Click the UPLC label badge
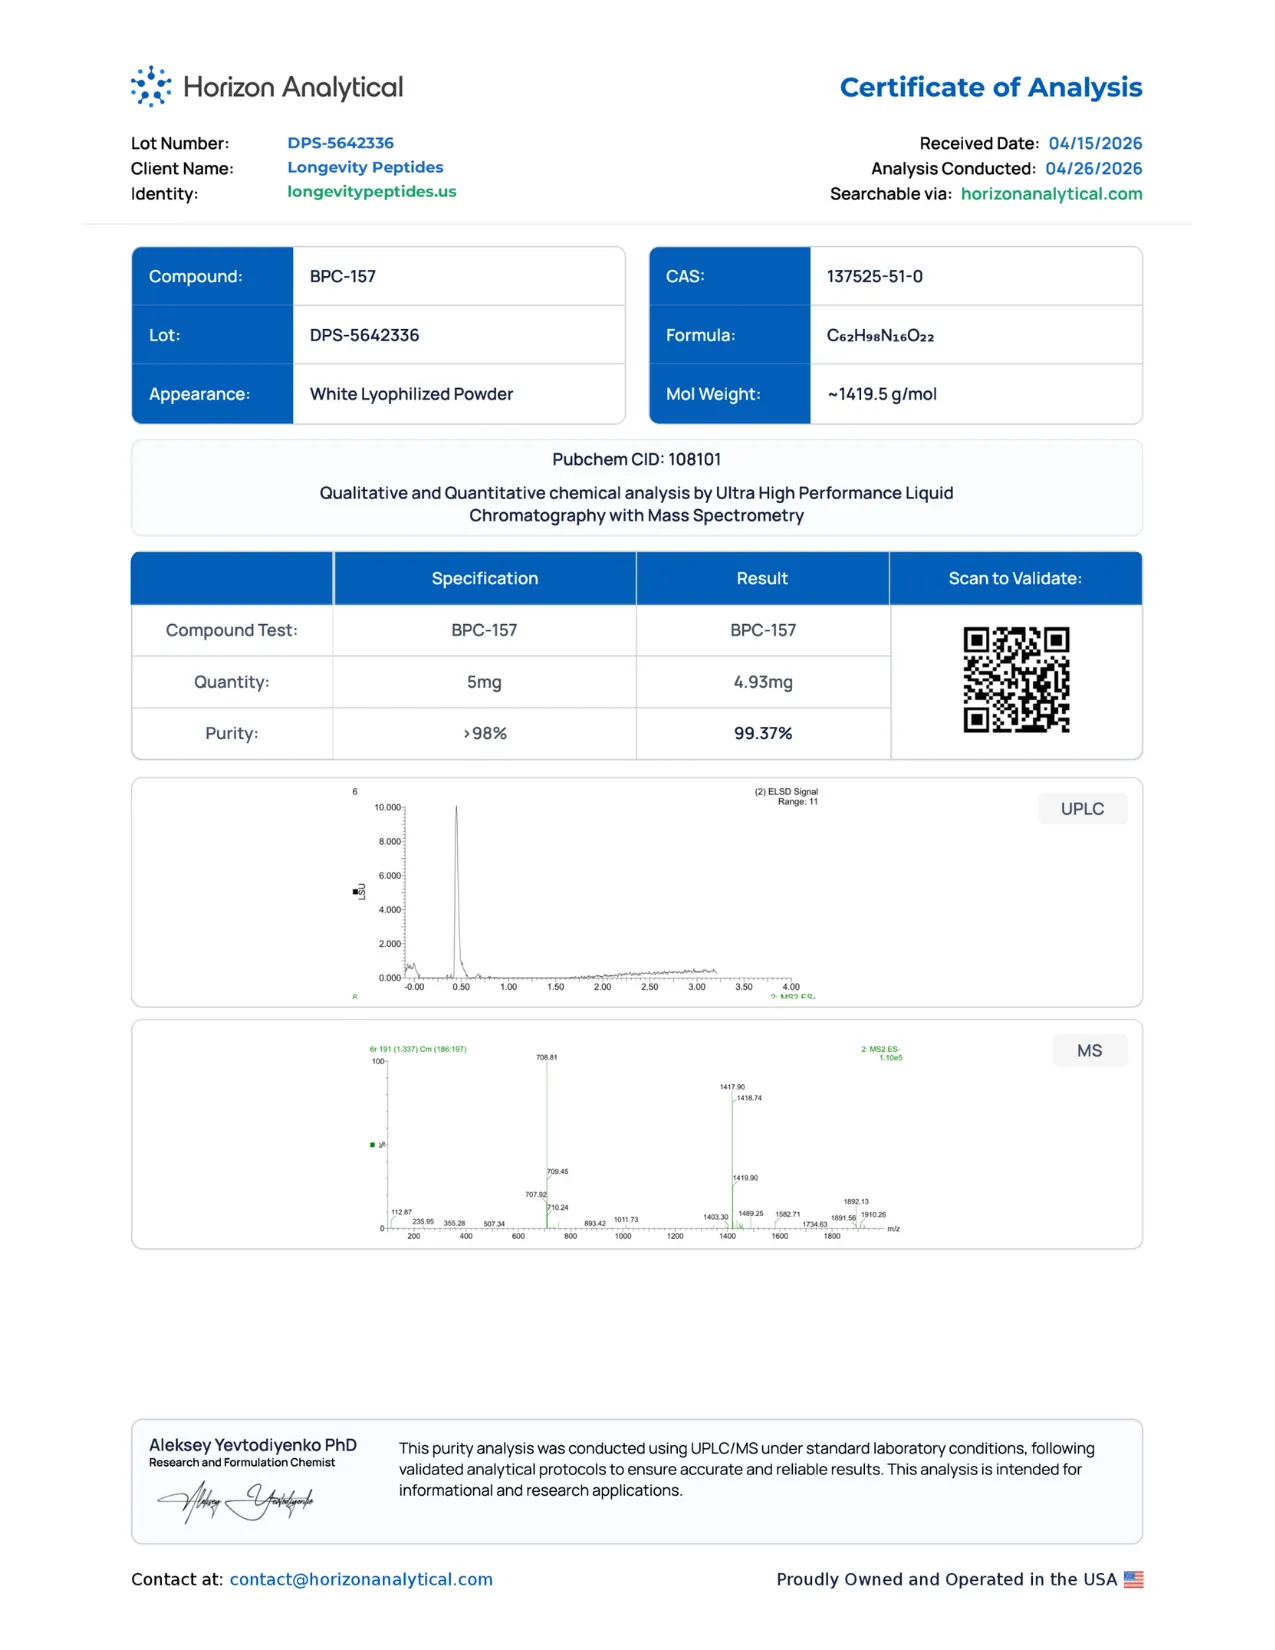 (x=1083, y=809)
